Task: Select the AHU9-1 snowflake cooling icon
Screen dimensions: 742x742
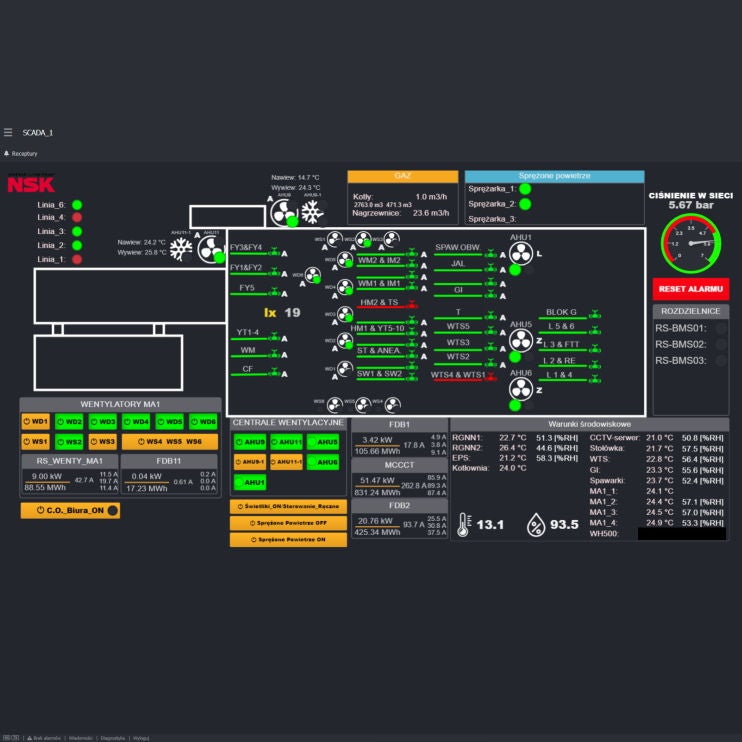Action: coord(313,212)
